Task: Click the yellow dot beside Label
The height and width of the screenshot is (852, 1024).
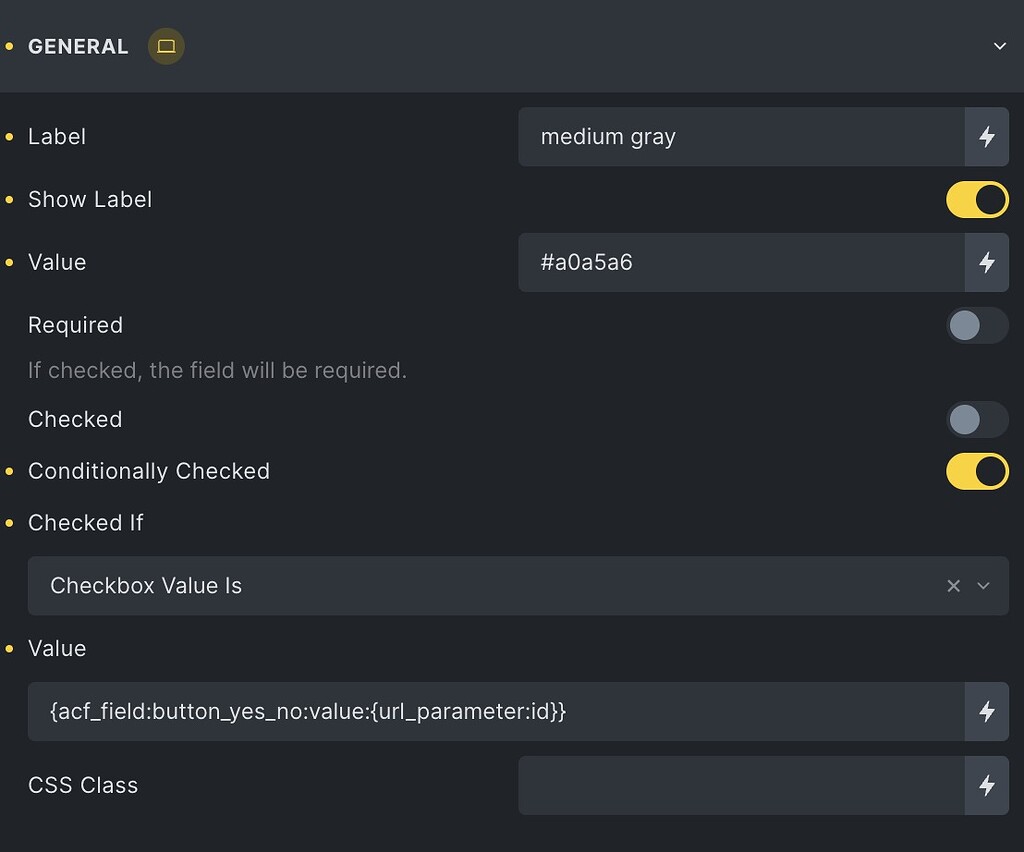Action: click(x=10, y=137)
